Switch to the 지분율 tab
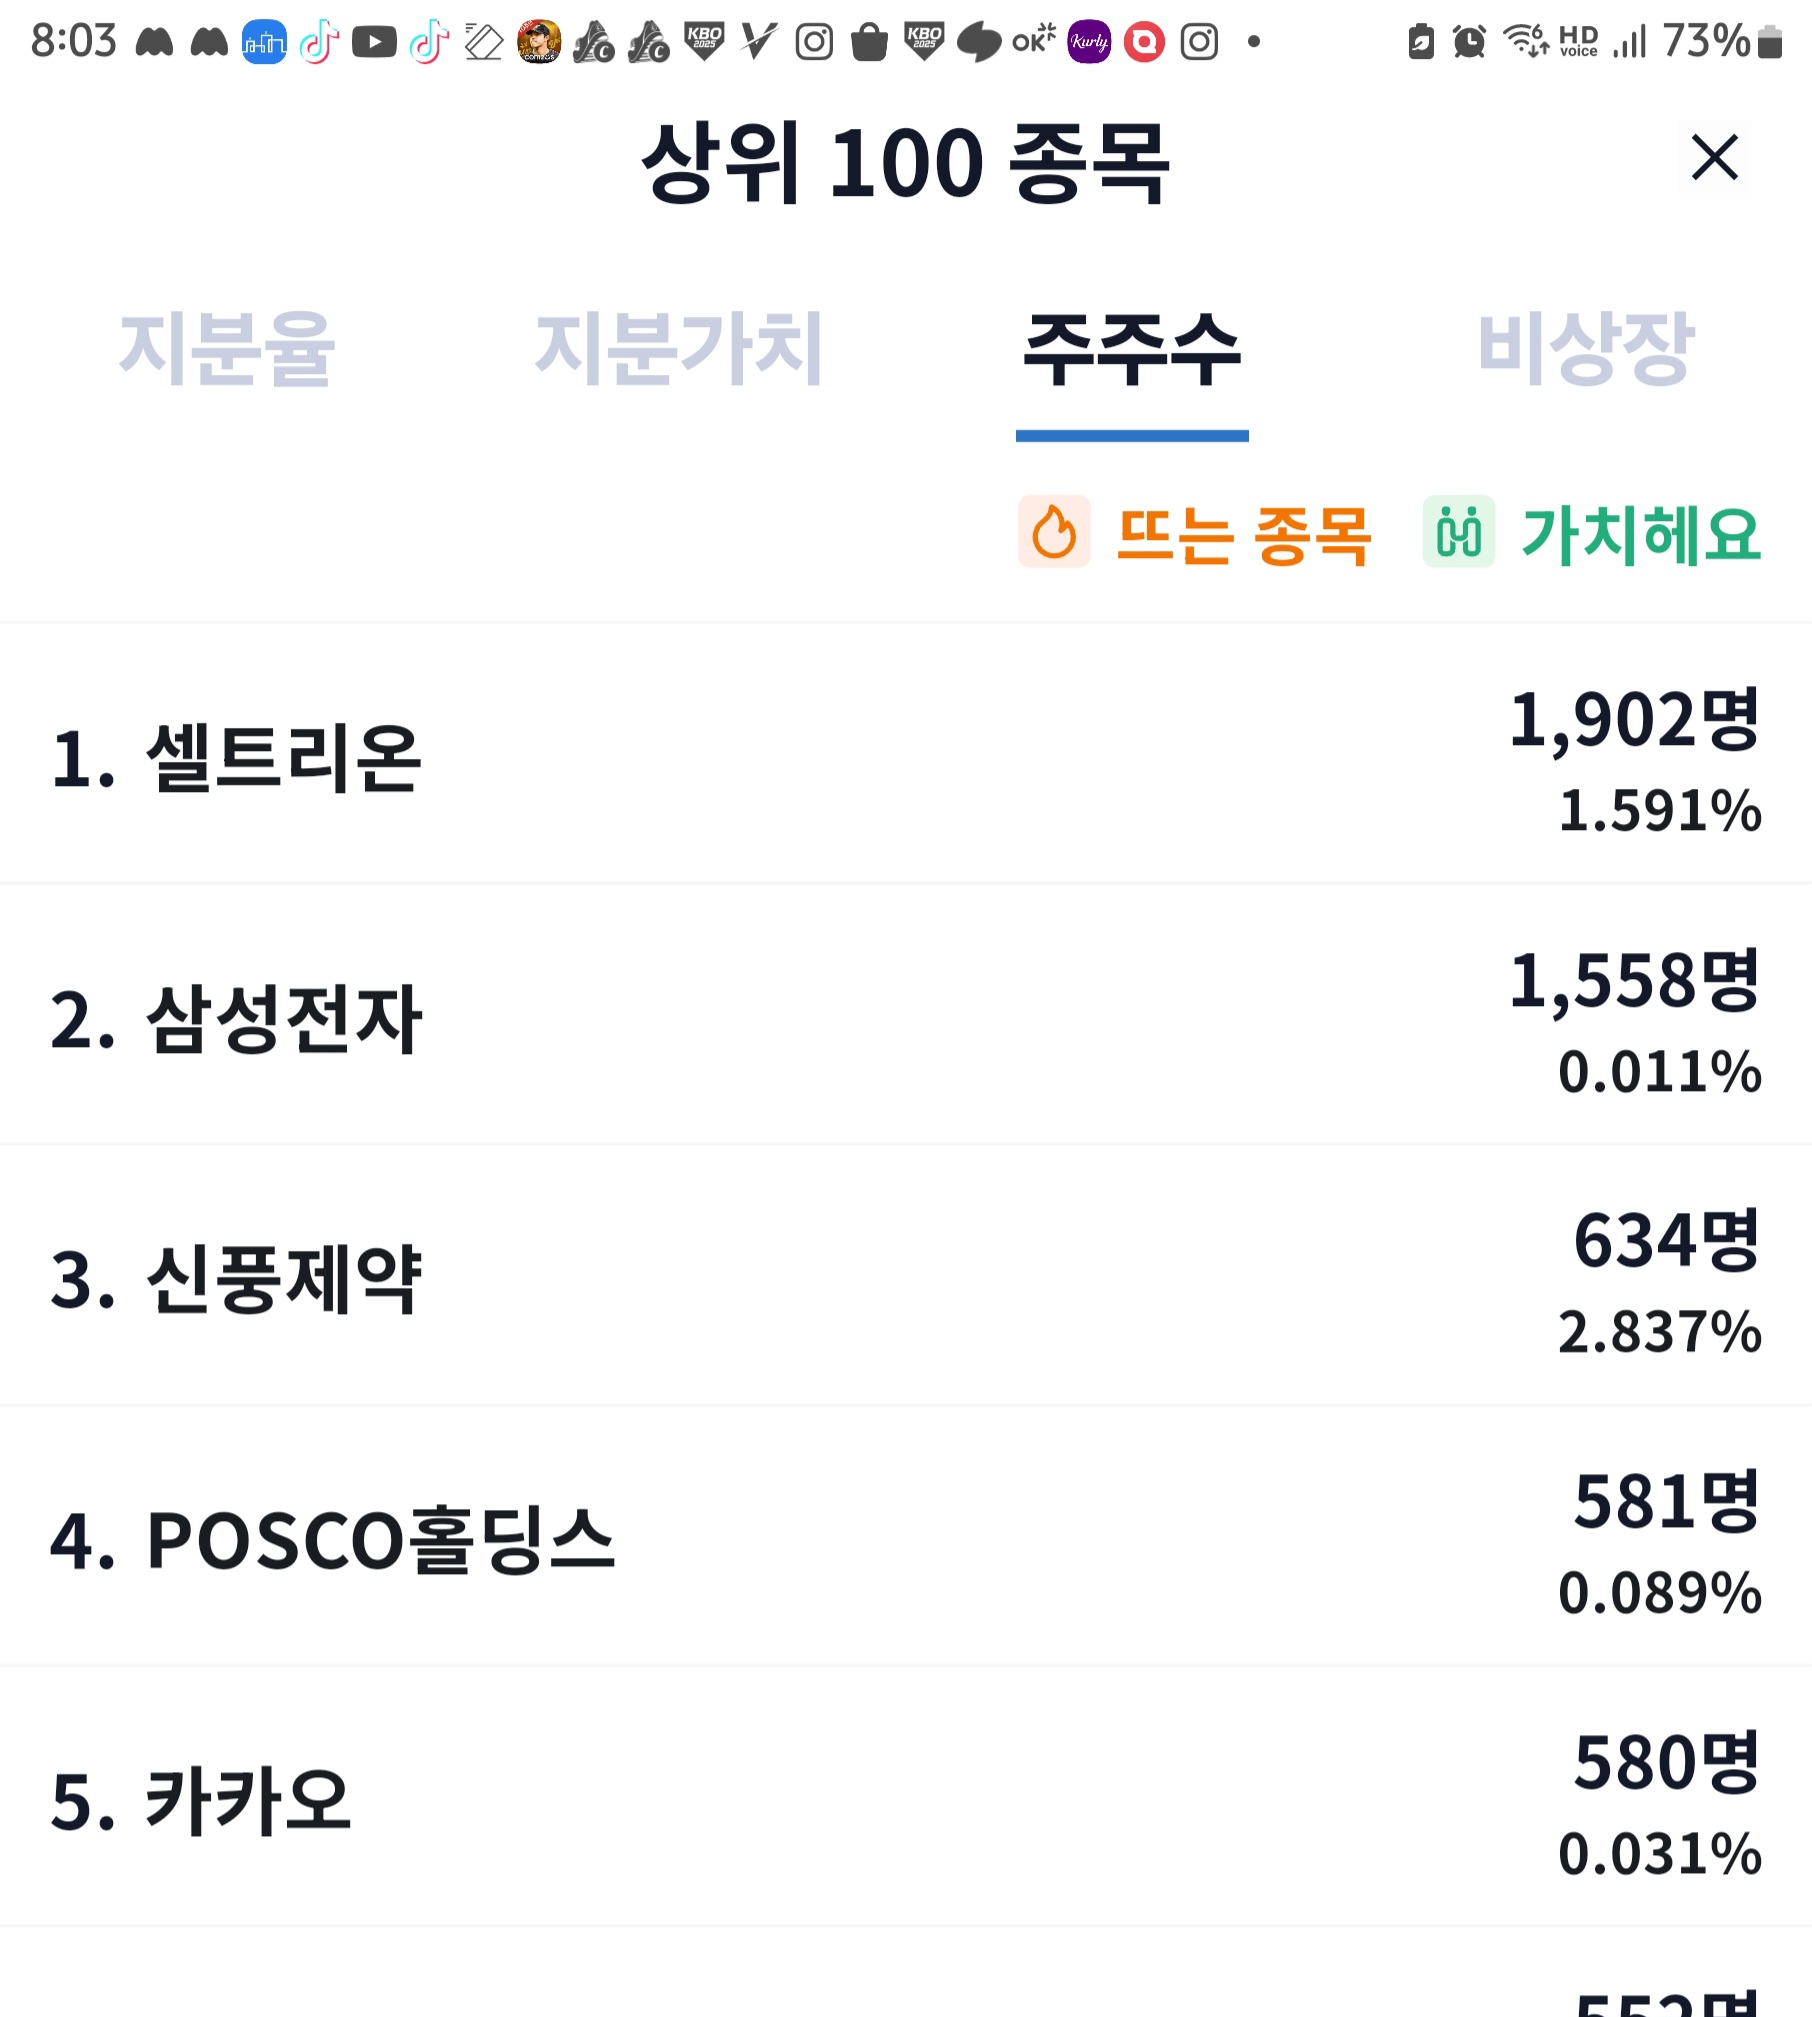The image size is (1812, 2017). tap(227, 348)
